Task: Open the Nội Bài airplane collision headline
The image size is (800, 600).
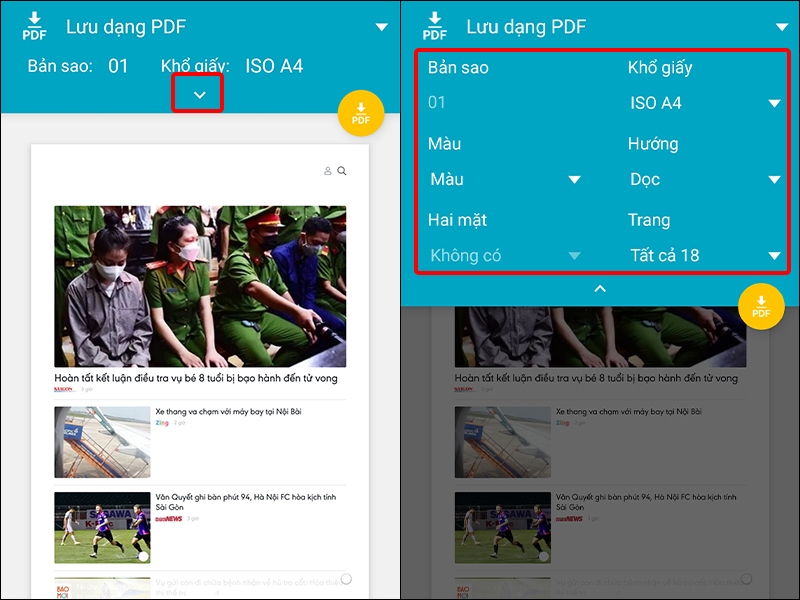Action: [230, 410]
